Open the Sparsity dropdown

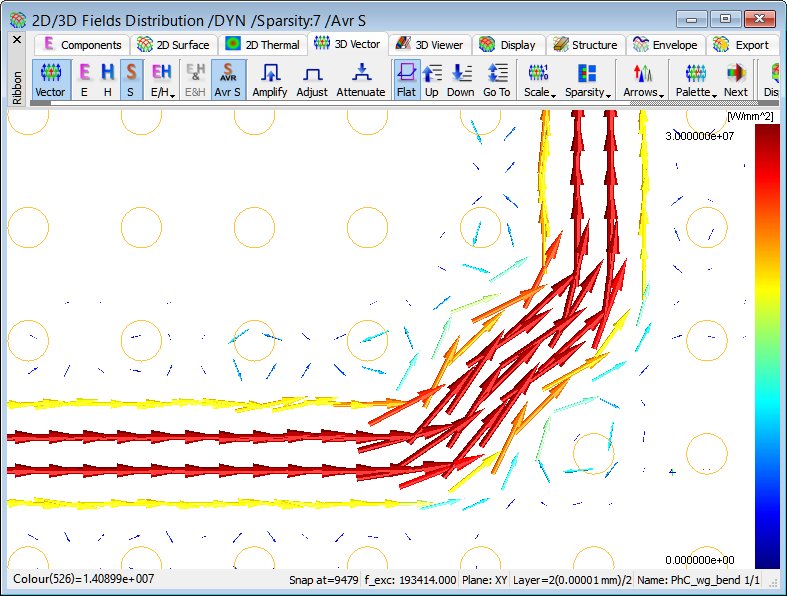[x=587, y=80]
